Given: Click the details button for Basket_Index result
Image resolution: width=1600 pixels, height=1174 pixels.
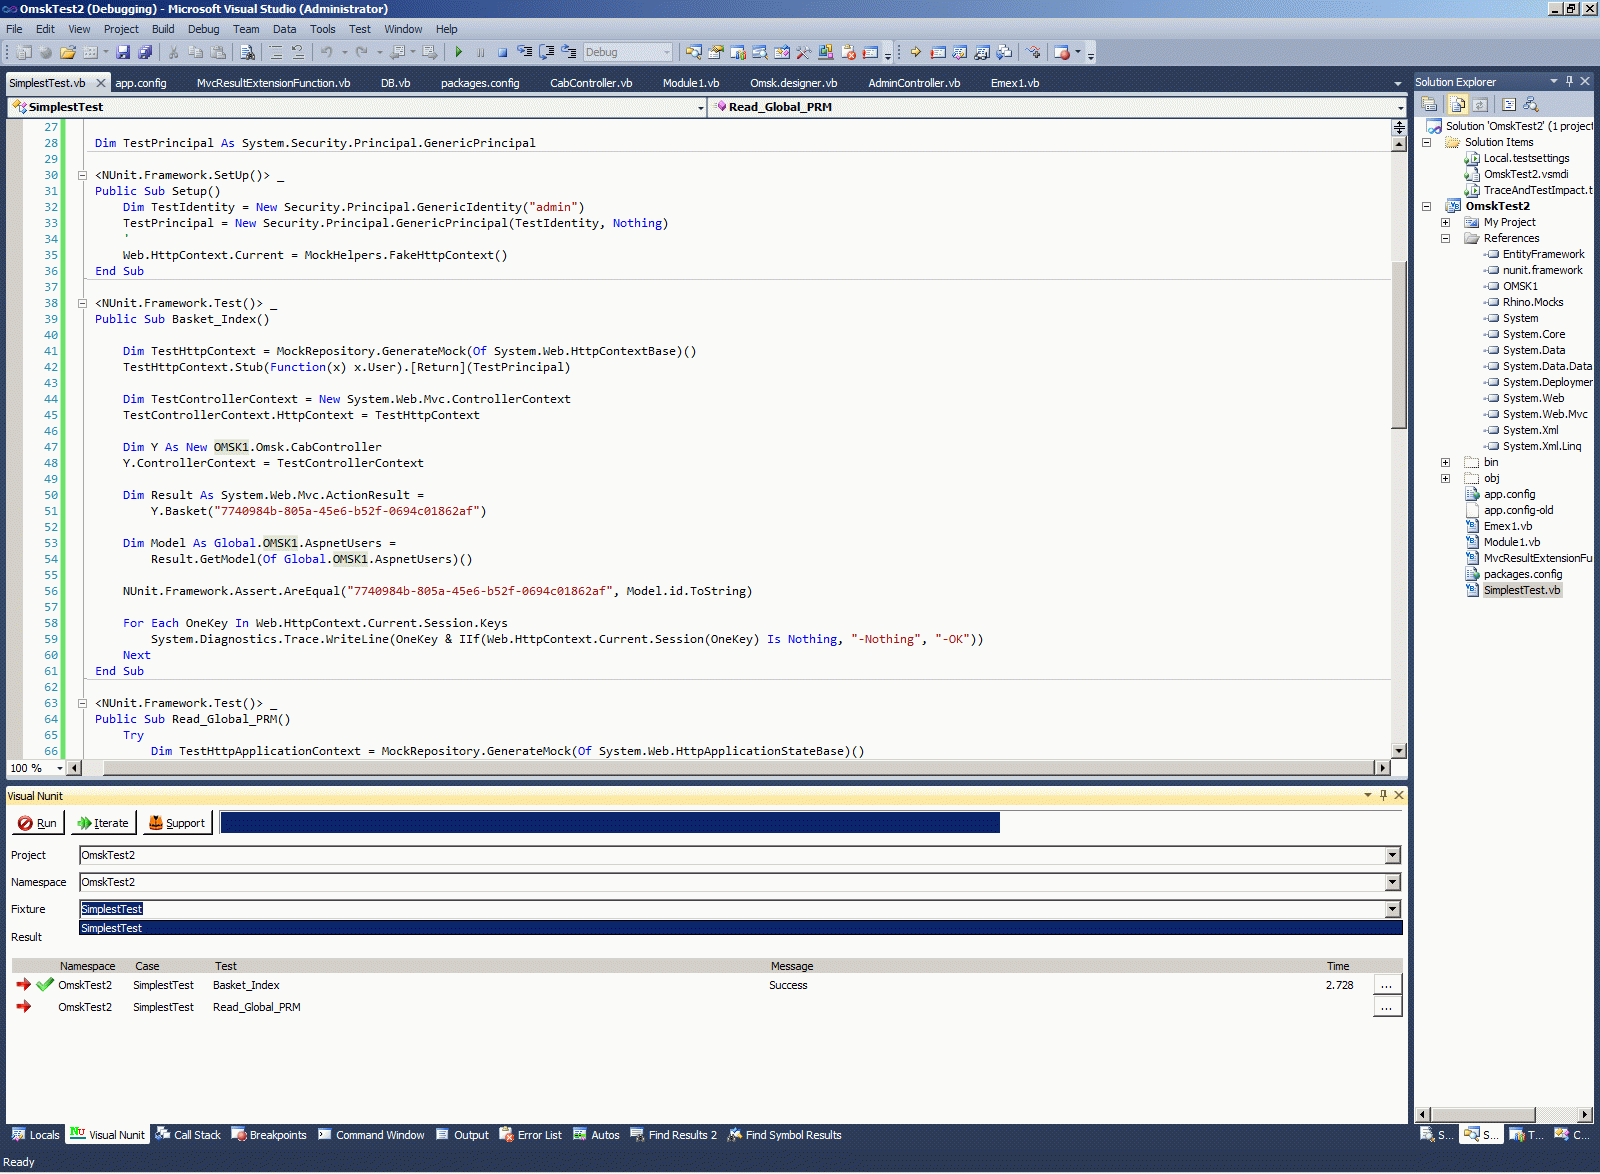Looking at the screenshot, I should (1387, 985).
